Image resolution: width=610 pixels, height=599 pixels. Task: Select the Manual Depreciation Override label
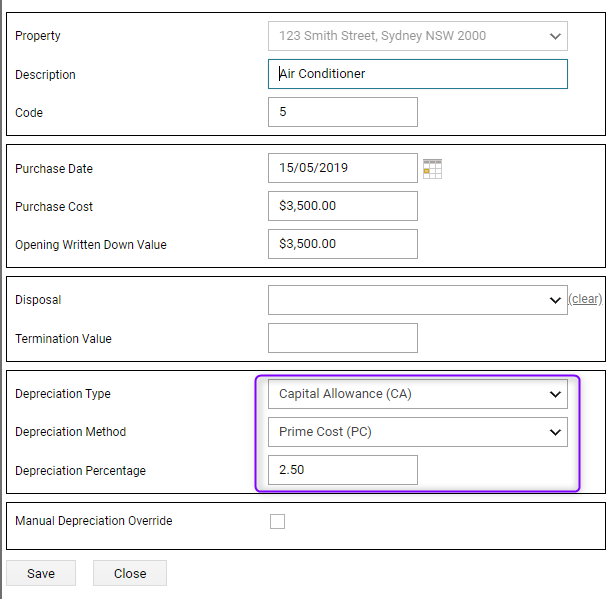point(93,521)
